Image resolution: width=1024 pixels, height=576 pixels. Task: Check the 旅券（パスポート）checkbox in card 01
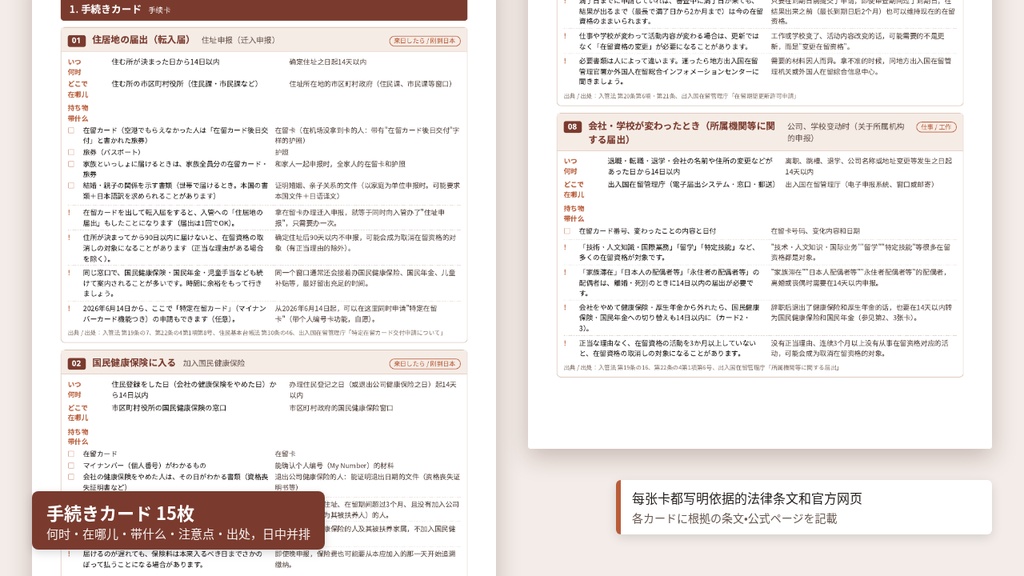[x=71, y=152]
